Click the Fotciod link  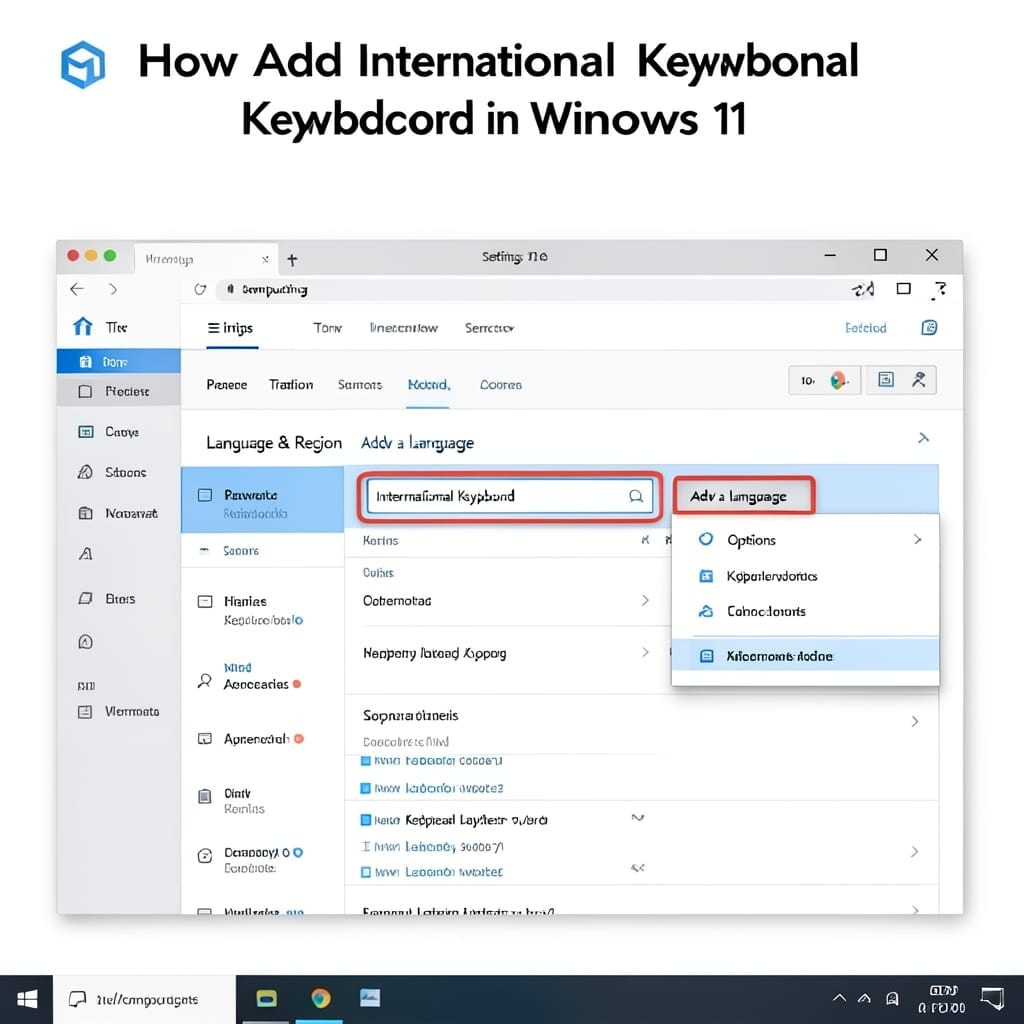click(865, 328)
